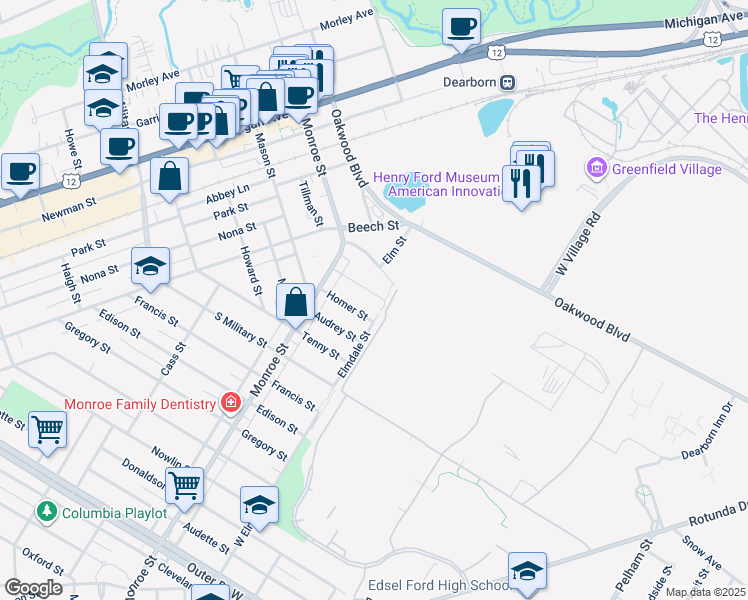The image size is (748, 600).
Task: Open the restaurant marker beside Henry Ford Museum
Action: click(x=521, y=186)
